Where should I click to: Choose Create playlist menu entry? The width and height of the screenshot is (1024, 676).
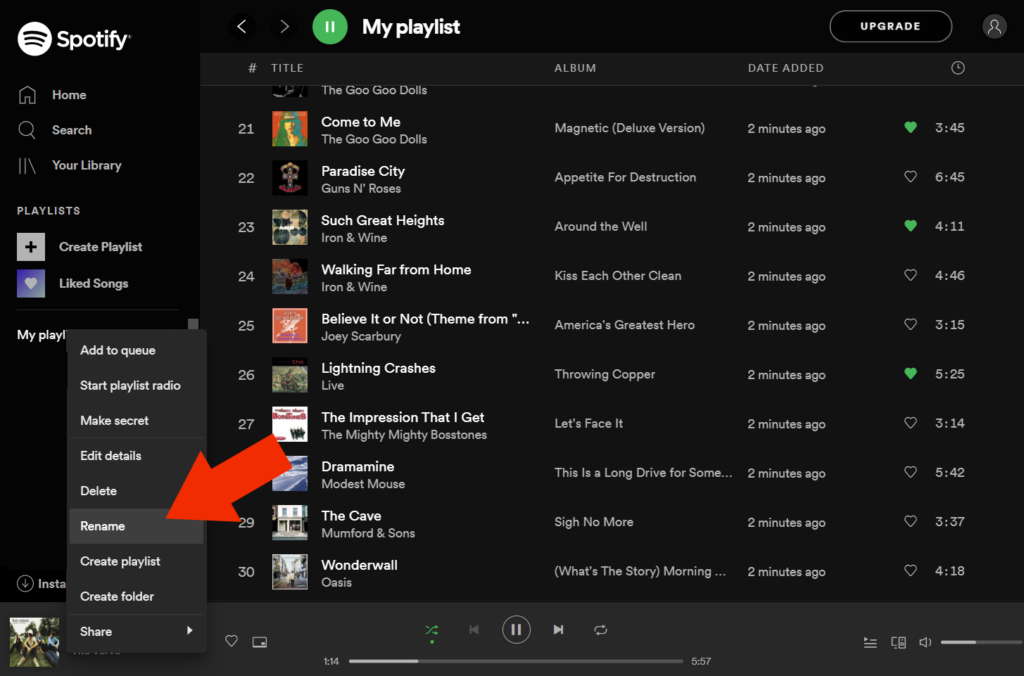(x=136, y=562)
